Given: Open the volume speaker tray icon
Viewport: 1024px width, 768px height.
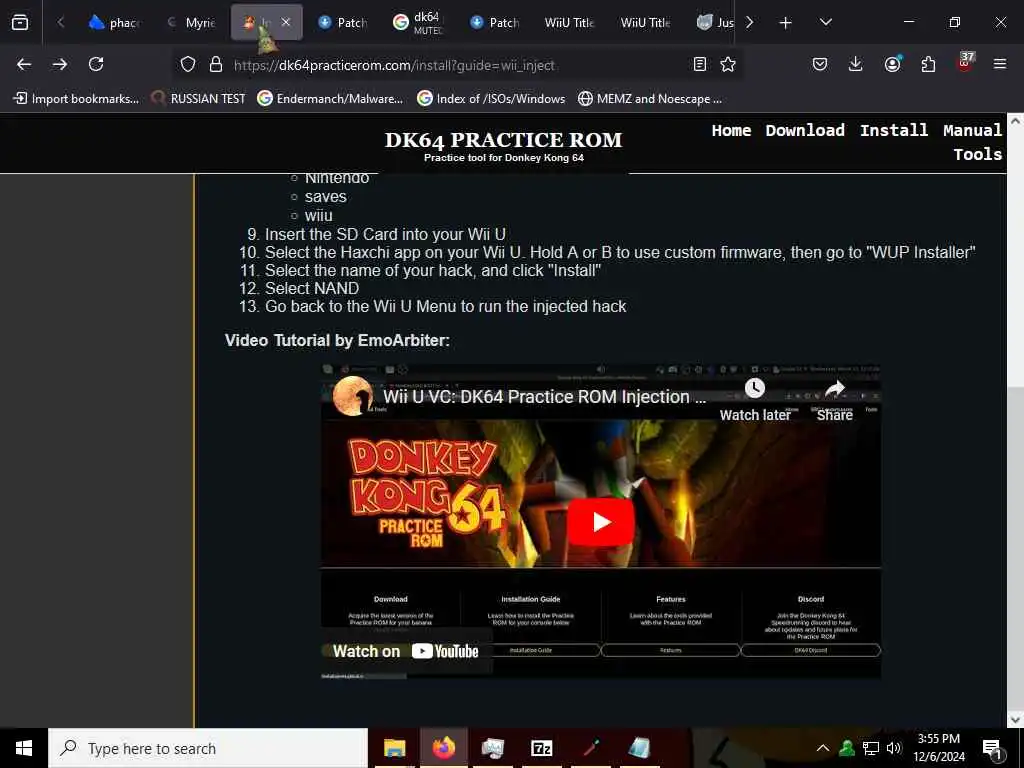Looking at the screenshot, I should (x=894, y=748).
